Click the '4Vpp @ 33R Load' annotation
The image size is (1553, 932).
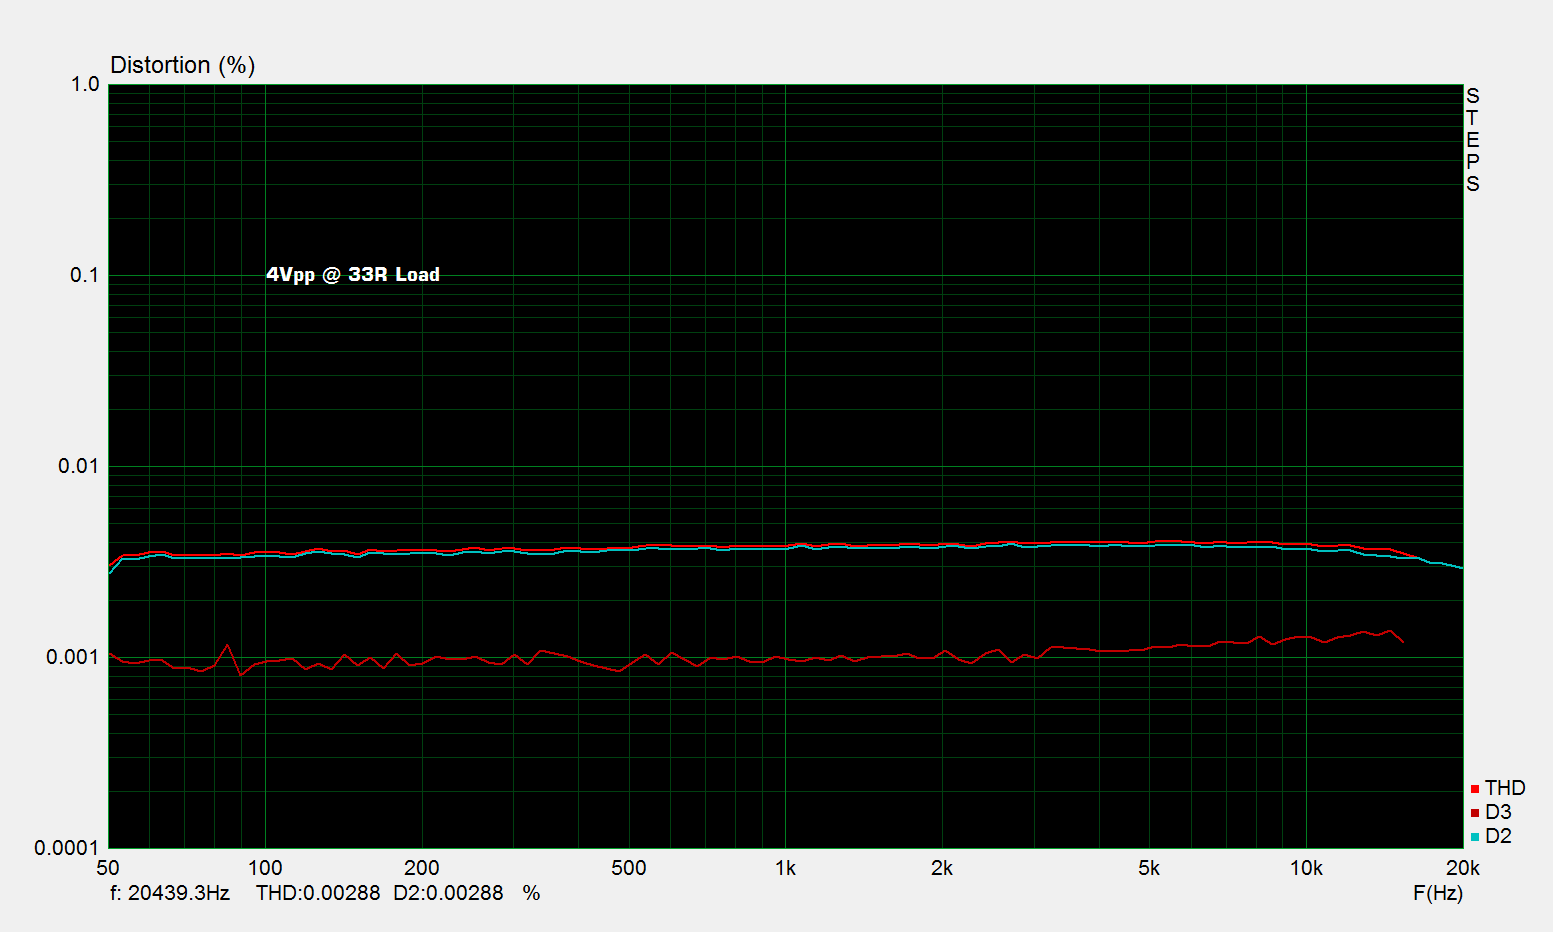click(x=353, y=275)
